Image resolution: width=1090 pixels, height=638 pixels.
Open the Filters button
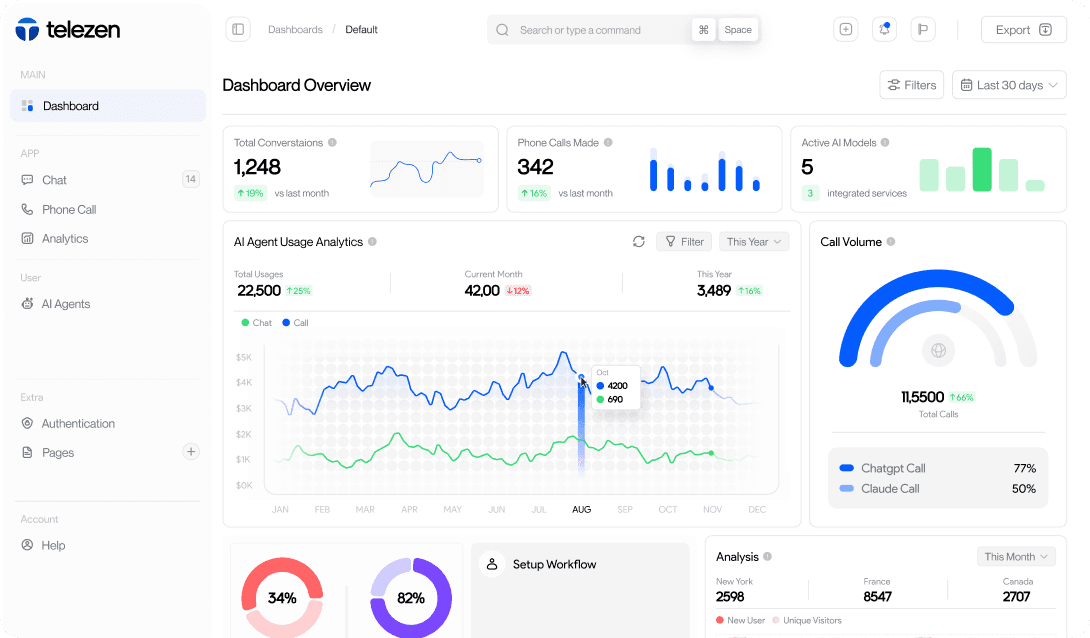click(x=911, y=84)
